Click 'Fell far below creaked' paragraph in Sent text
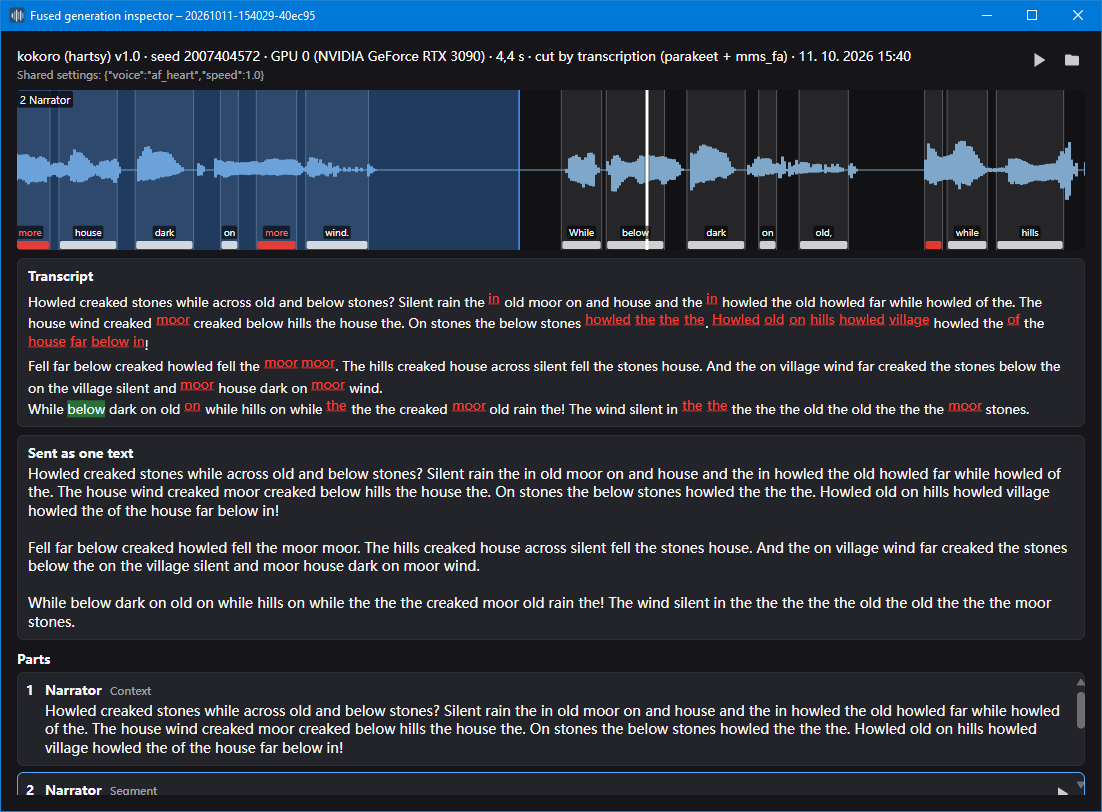The width and height of the screenshot is (1102, 812). click(x=547, y=557)
